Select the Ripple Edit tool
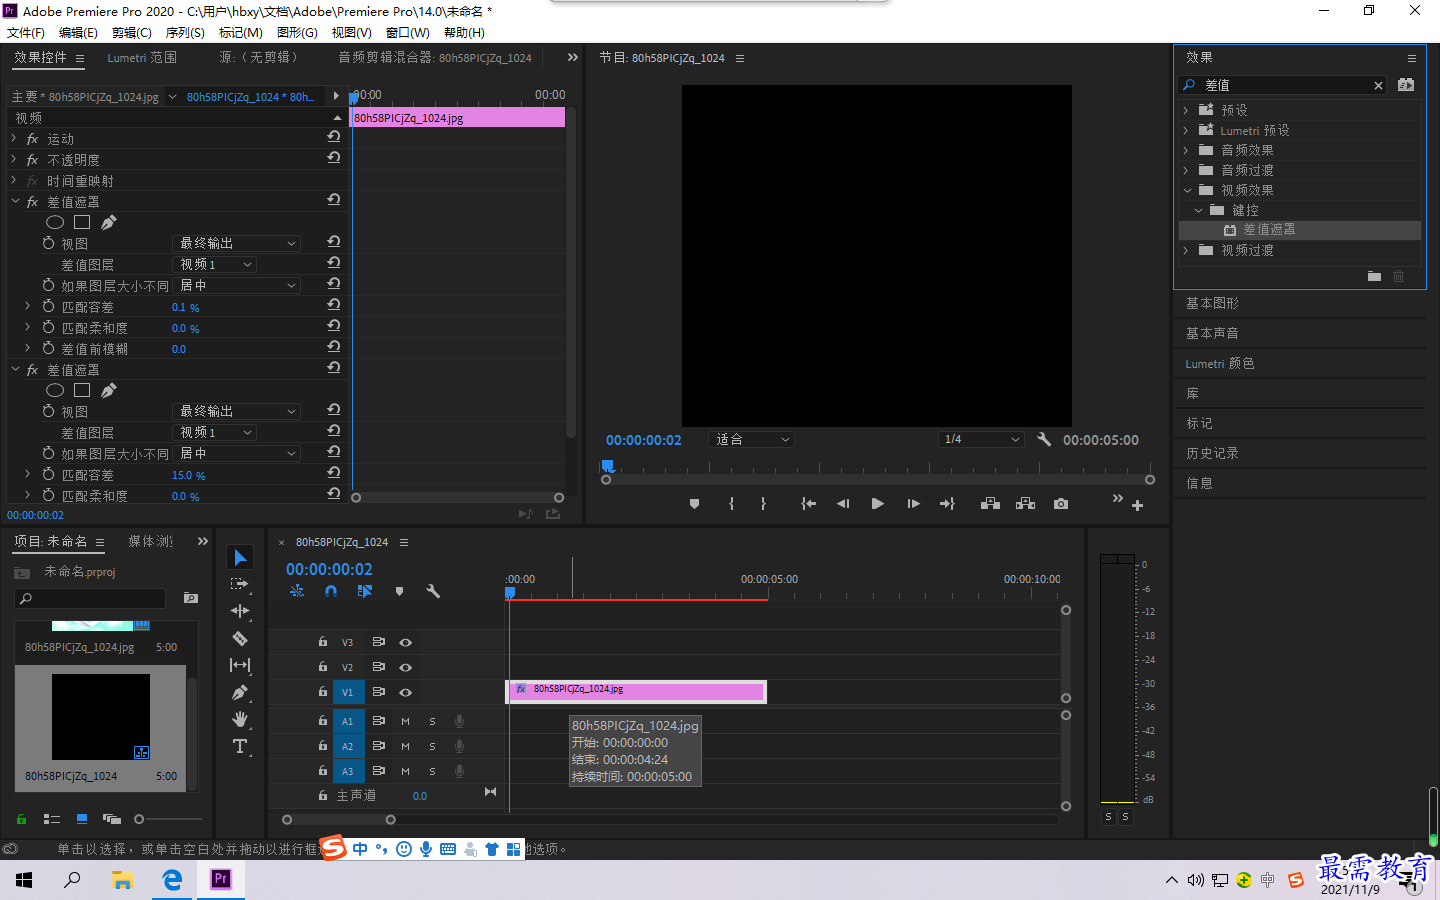This screenshot has height=900, width=1440. 240,611
